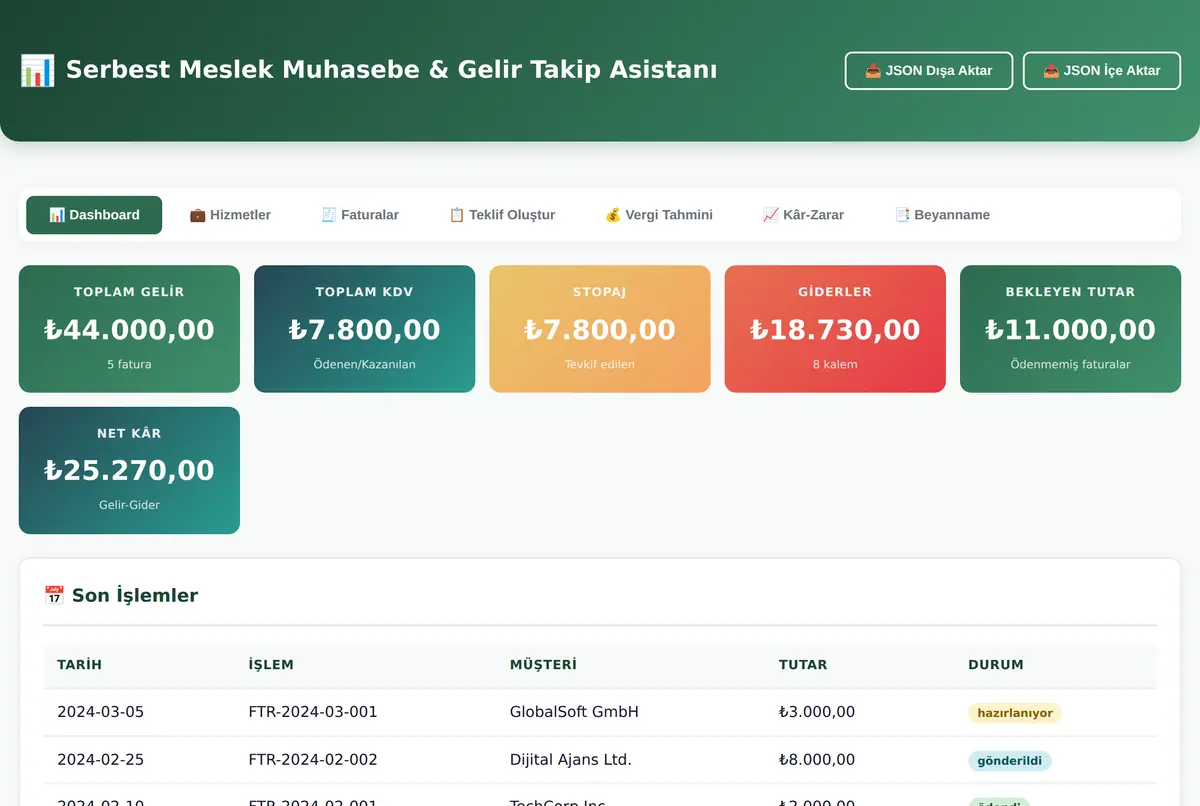Click the JSON İçe Aktar button
Image resolution: width=1200 pixels, height=806 pixels.
(1102, 71)
